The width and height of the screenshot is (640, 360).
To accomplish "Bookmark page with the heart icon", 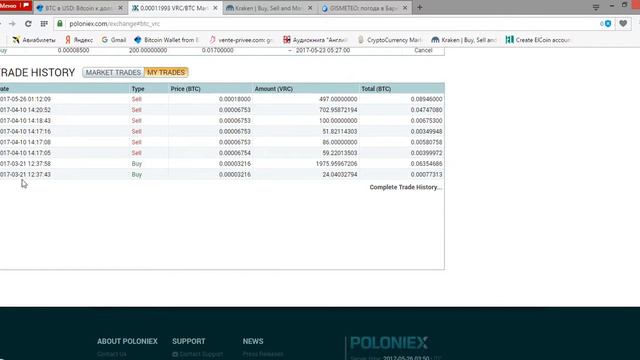I will 623,24.
